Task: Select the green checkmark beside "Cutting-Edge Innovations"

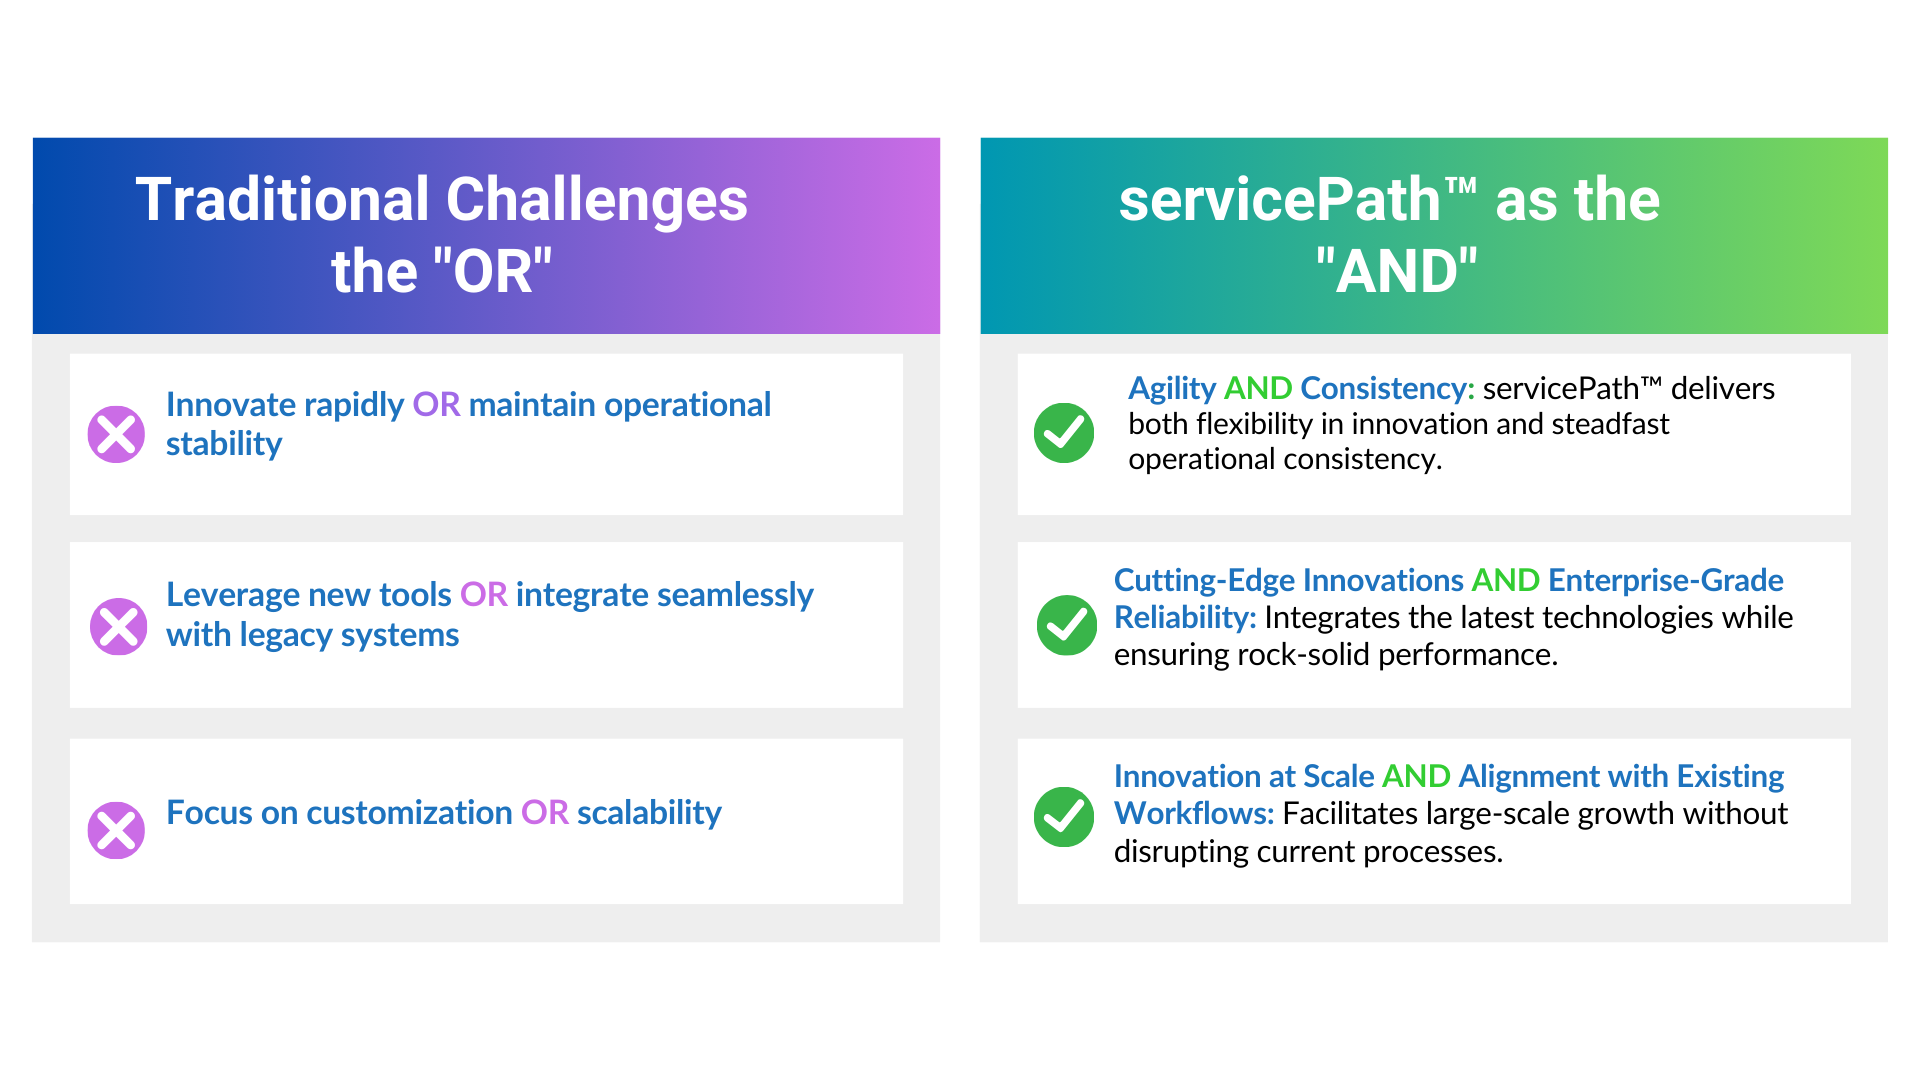Action: tap(1067, 625)
